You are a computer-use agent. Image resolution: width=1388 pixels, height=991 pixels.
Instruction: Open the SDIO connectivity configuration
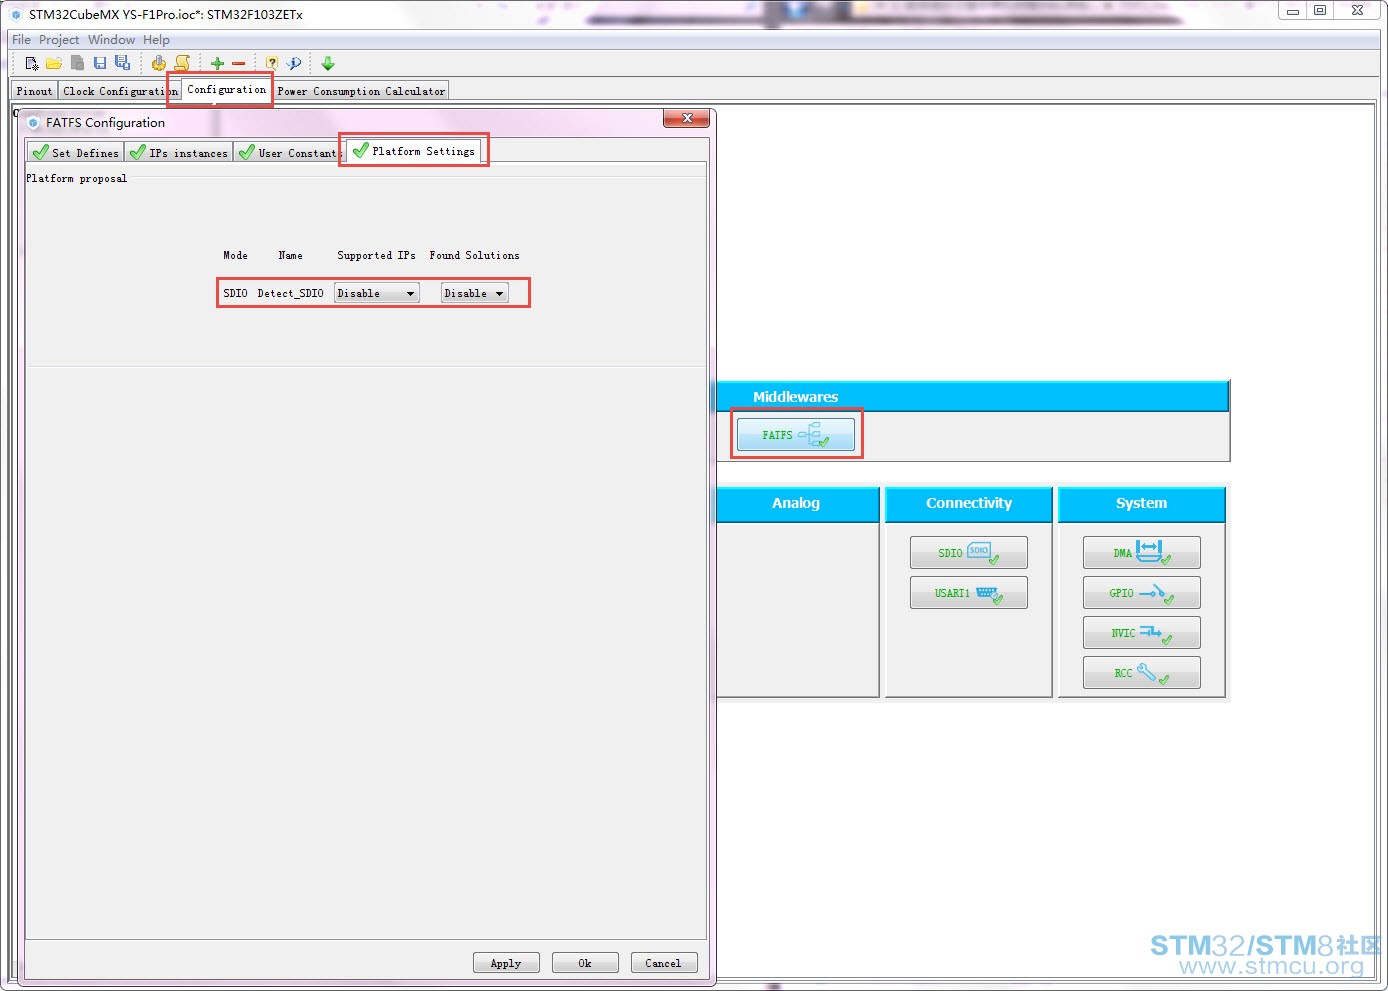[x=969, y=553]
